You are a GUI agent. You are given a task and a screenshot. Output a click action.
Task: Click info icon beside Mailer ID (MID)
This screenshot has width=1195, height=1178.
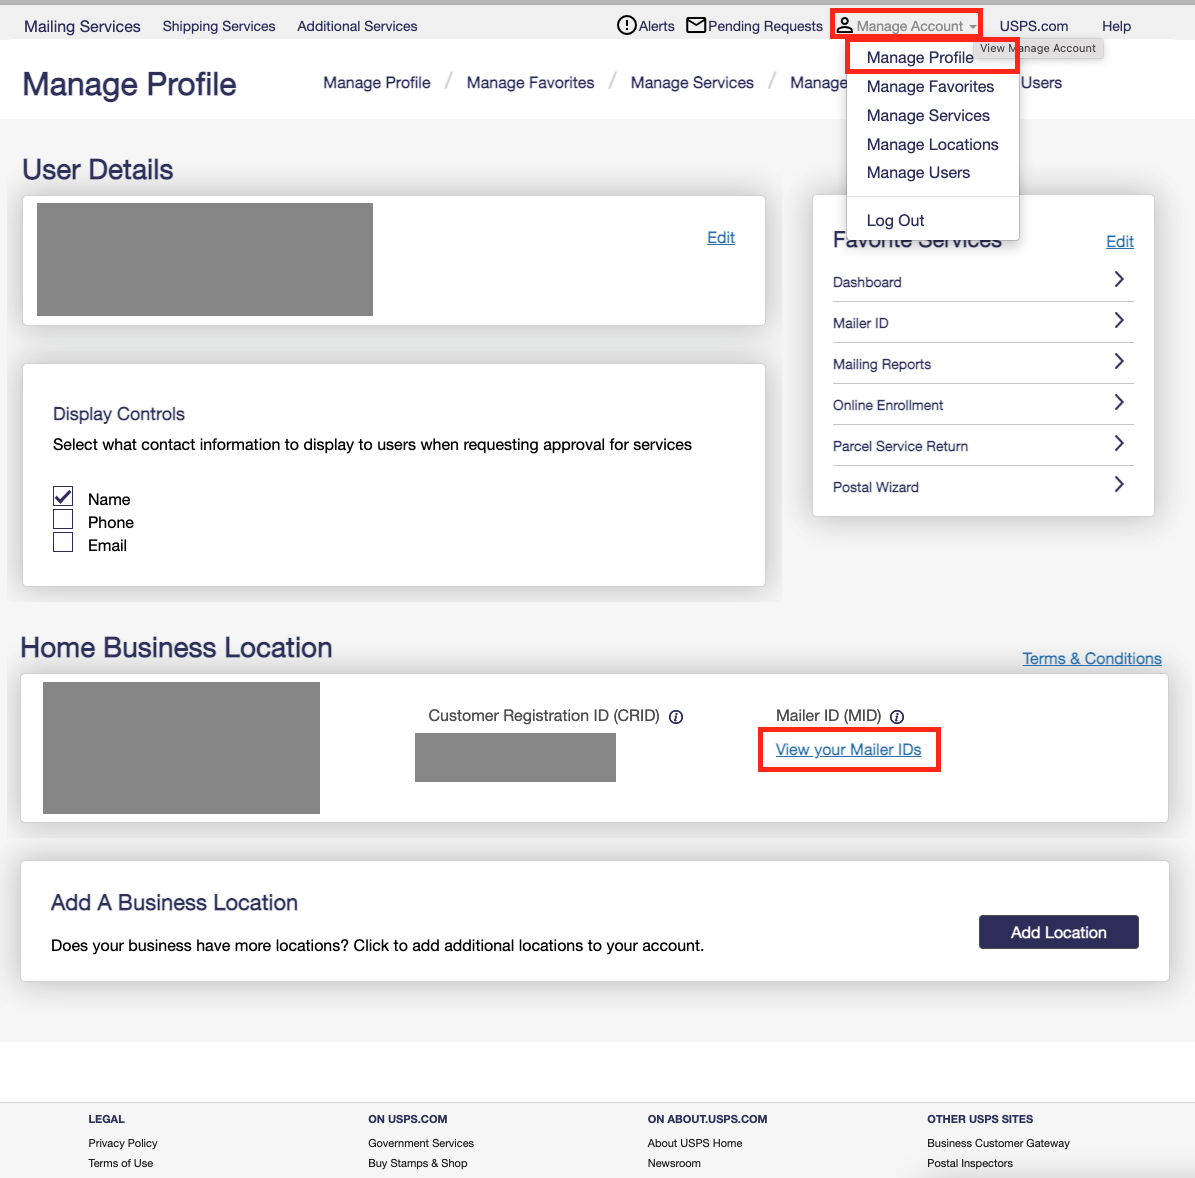click(897, 717)
